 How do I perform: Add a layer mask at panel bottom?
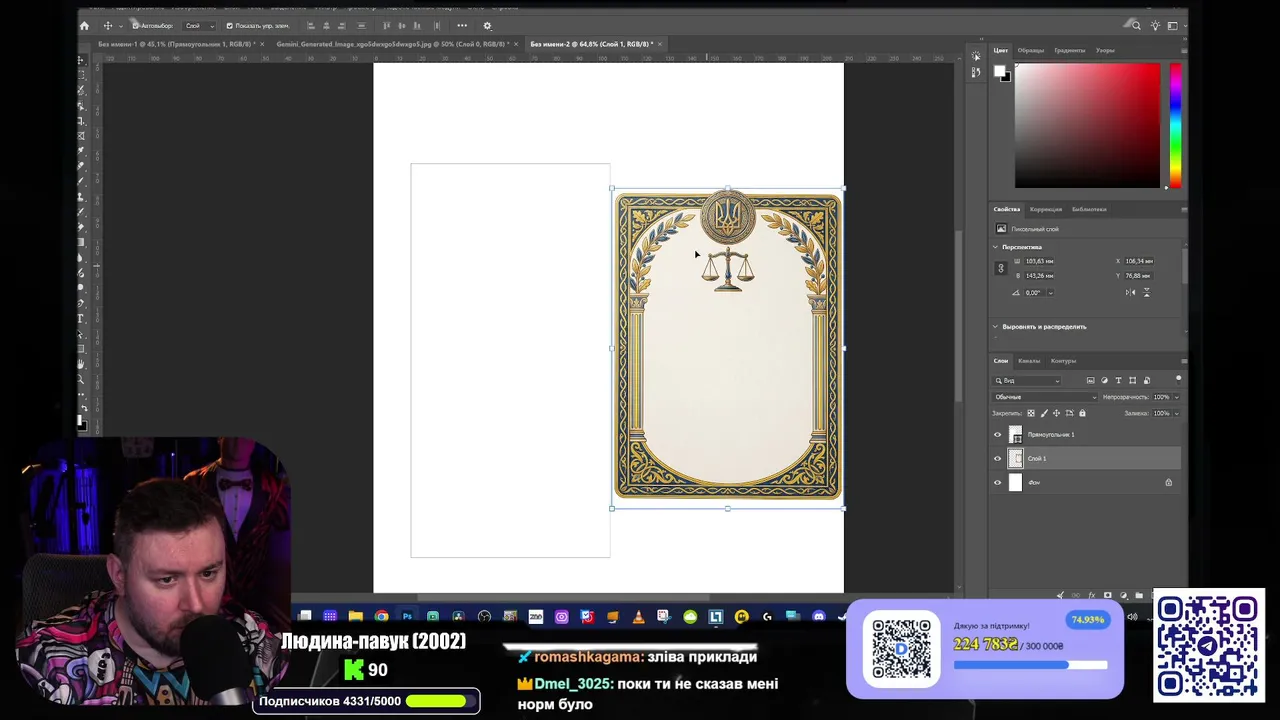1107,596
